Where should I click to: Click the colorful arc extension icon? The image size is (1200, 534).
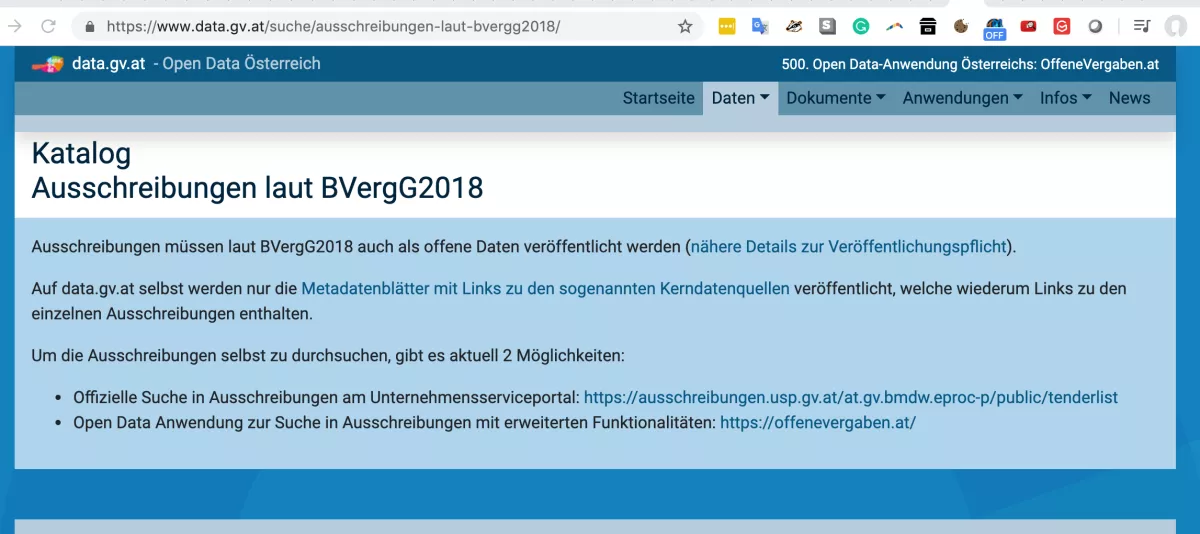click(894, 27)
